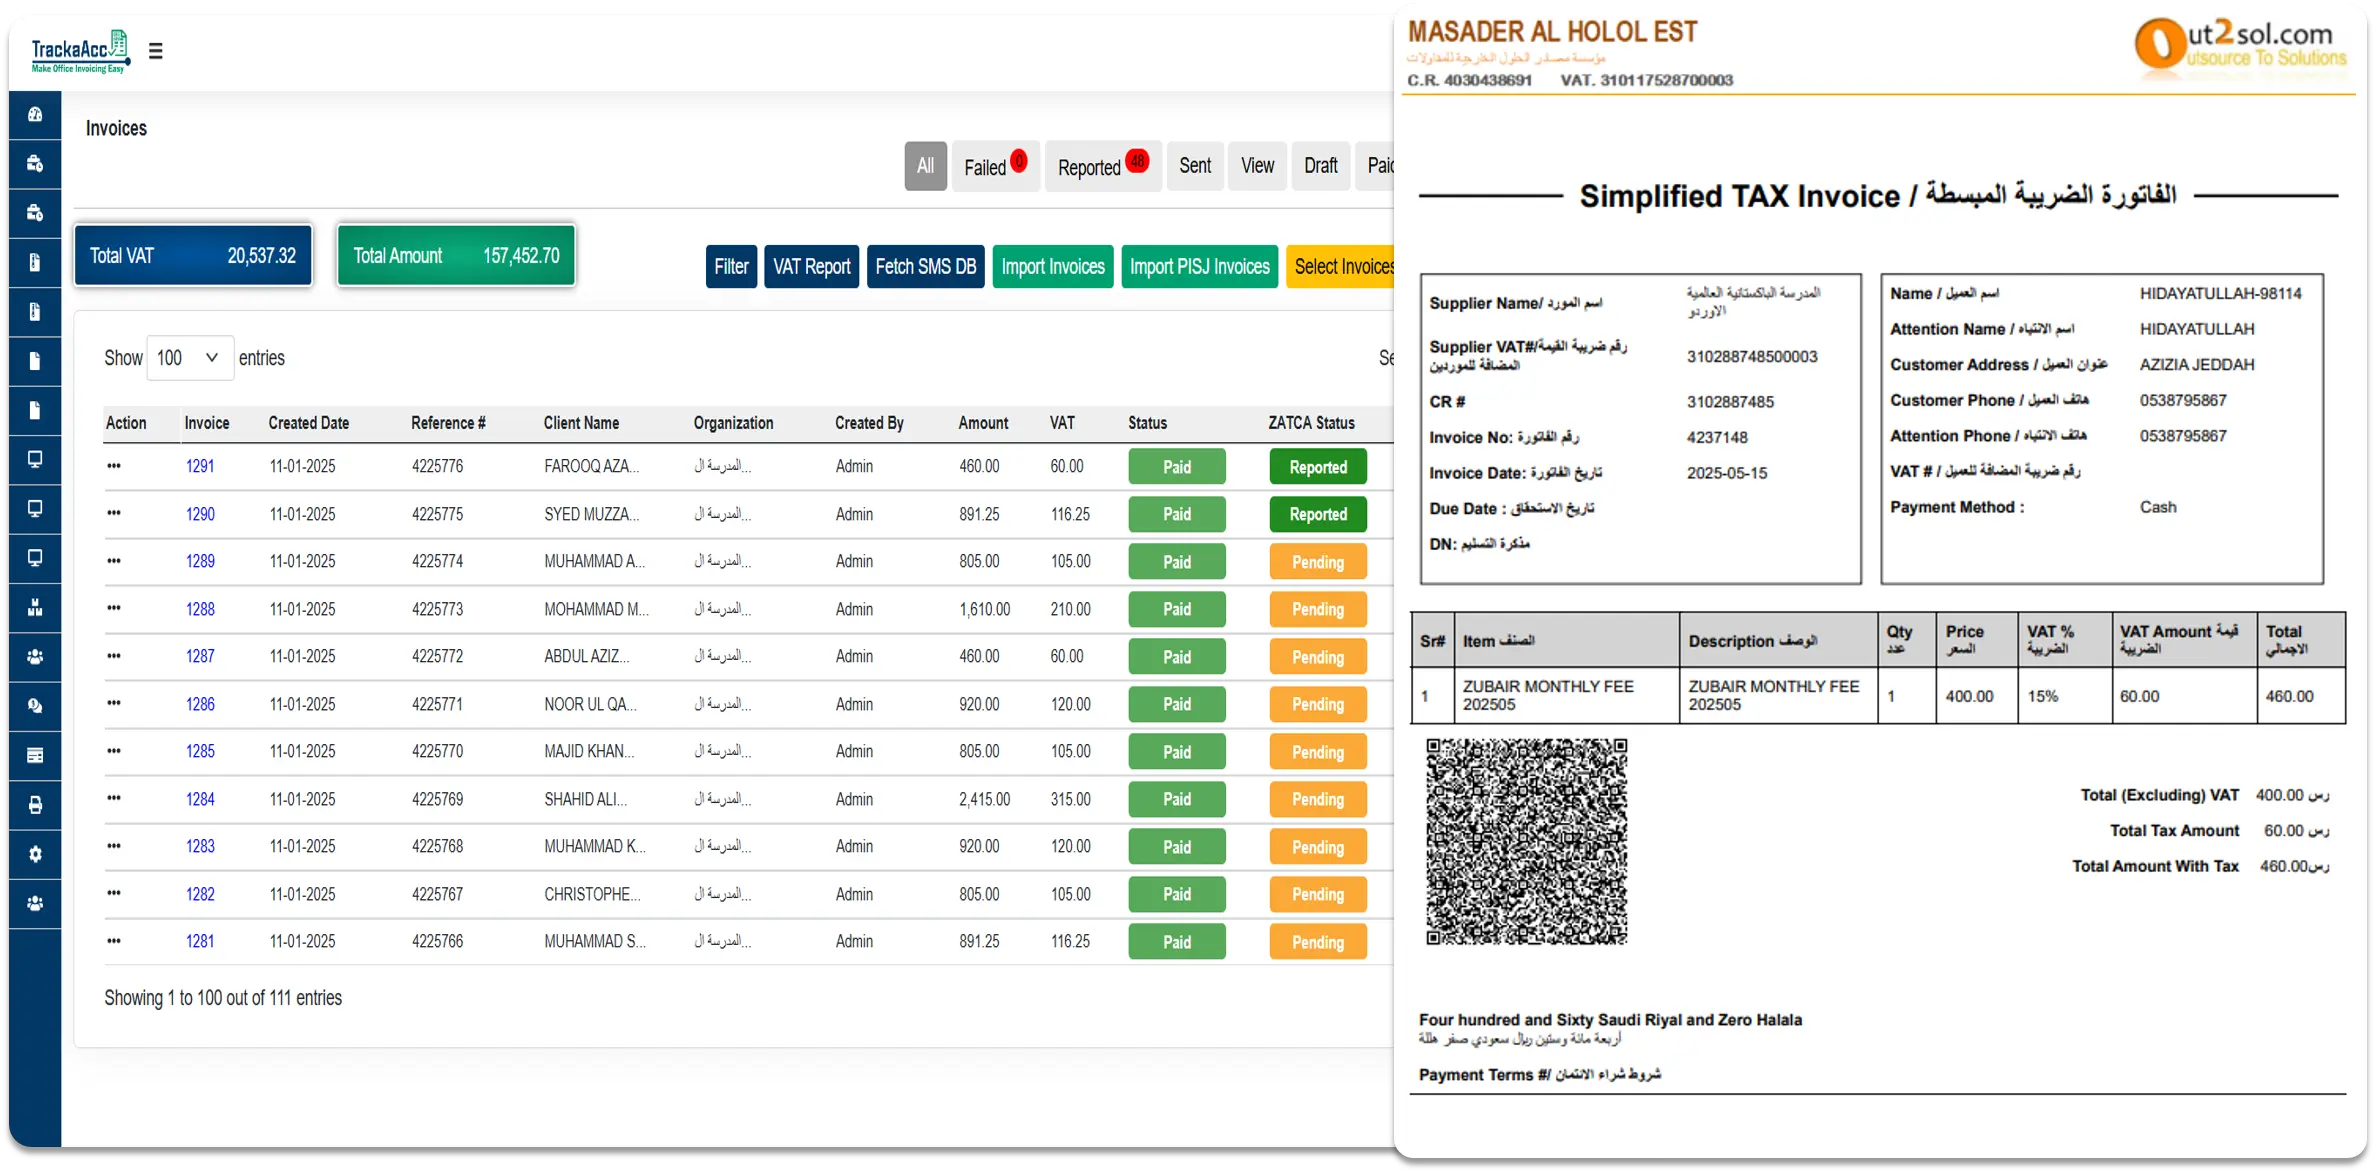The width and height of the screenshot is (2376, 1173).
Task: Click the Filter button
Action: point(731,267)
